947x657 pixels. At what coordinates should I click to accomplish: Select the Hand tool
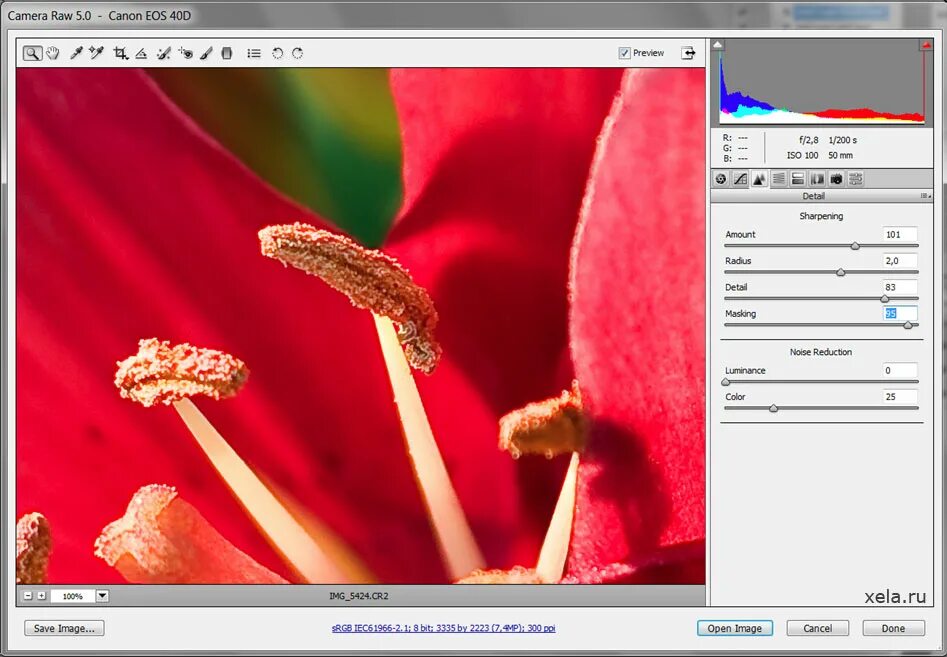tap(53, 53)
